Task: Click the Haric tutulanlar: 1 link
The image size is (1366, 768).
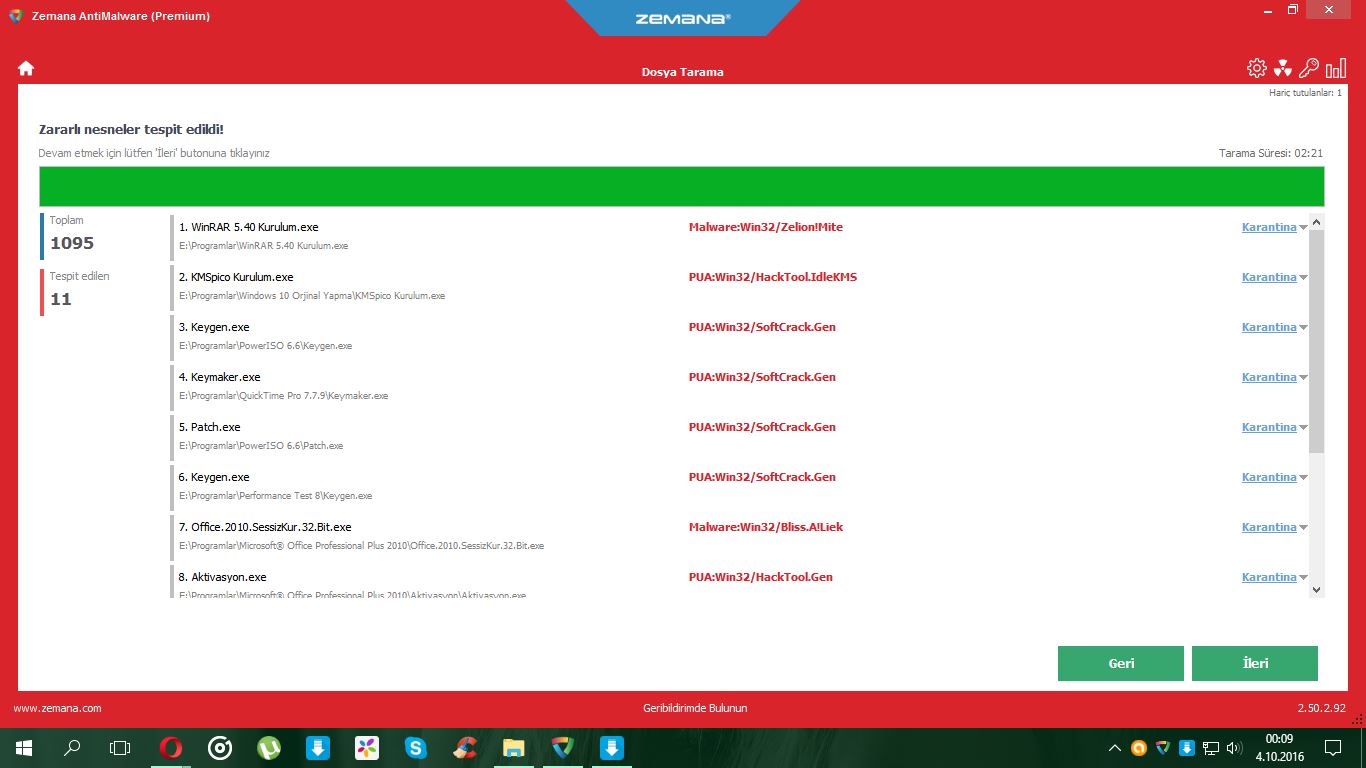Action: coord(1305,92)
